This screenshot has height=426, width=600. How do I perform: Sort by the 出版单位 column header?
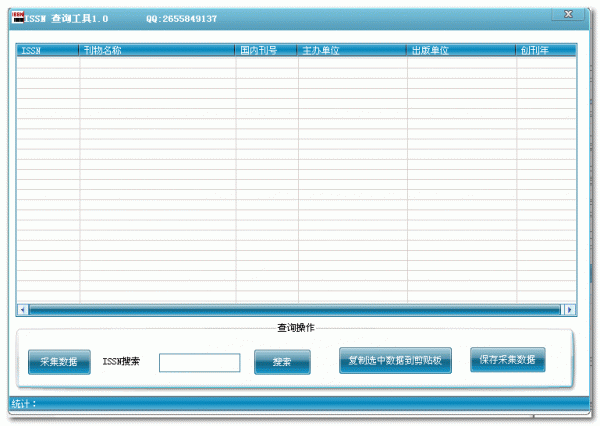(461, 50)
